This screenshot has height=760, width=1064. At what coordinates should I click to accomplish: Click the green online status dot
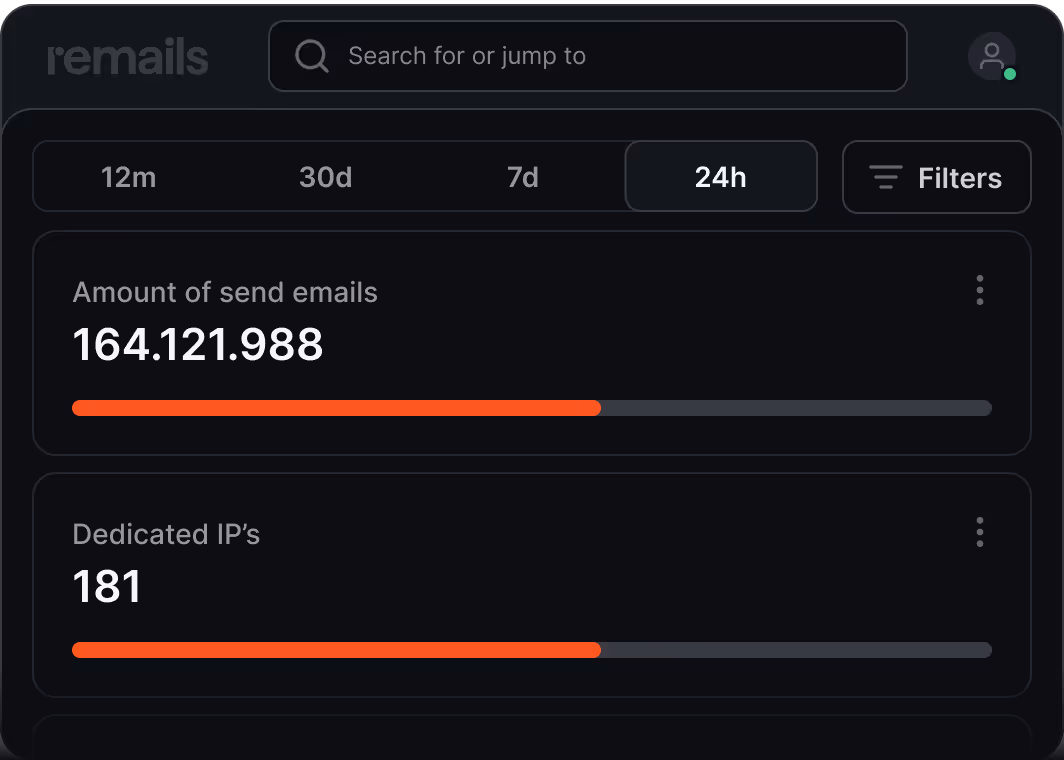pyautogui.click(x=1010, y=74)
